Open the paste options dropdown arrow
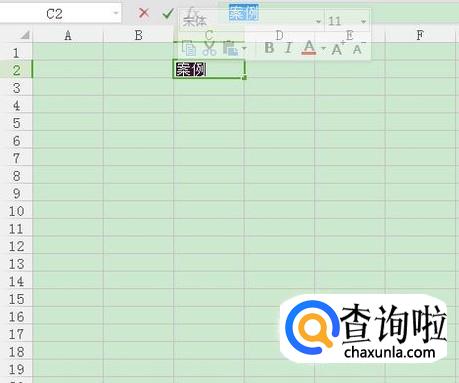This screenshot has width=459, height=383. [244, 49]
